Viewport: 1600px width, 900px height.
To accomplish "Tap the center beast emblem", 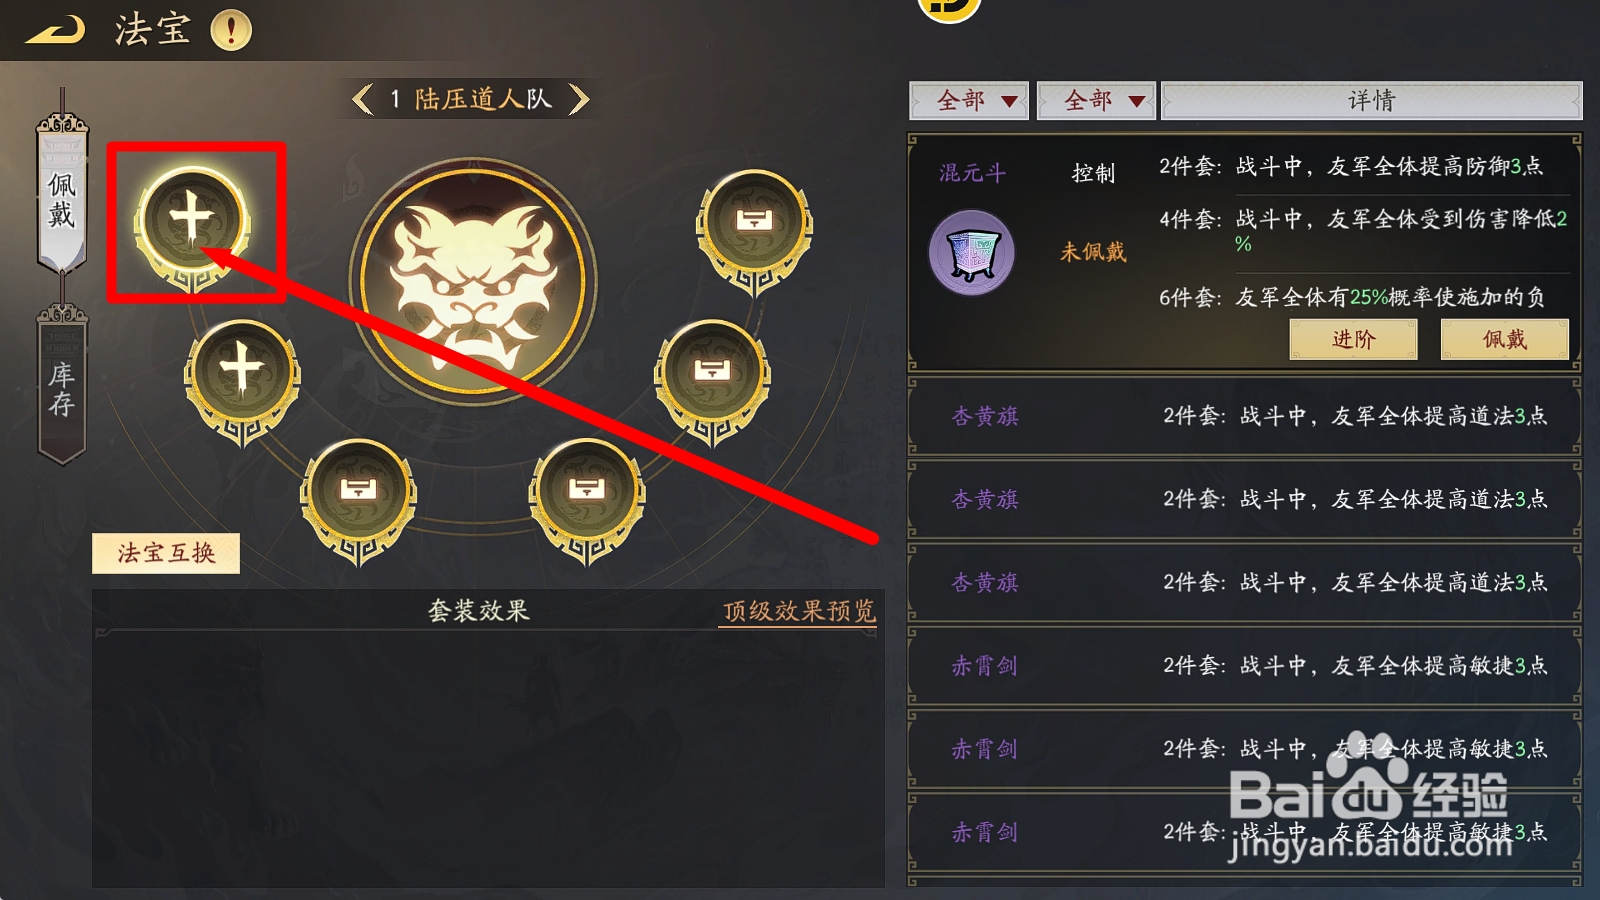I will [473, 281].
